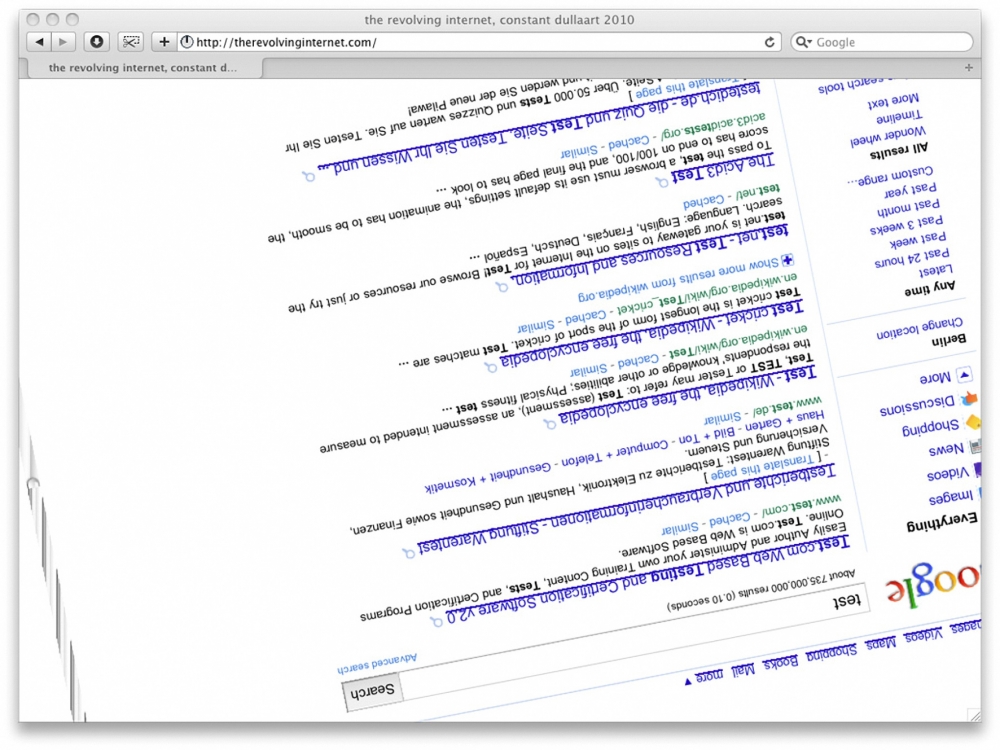Open the Advanced search link
1000x750 pixels.
tap(377, 663)
